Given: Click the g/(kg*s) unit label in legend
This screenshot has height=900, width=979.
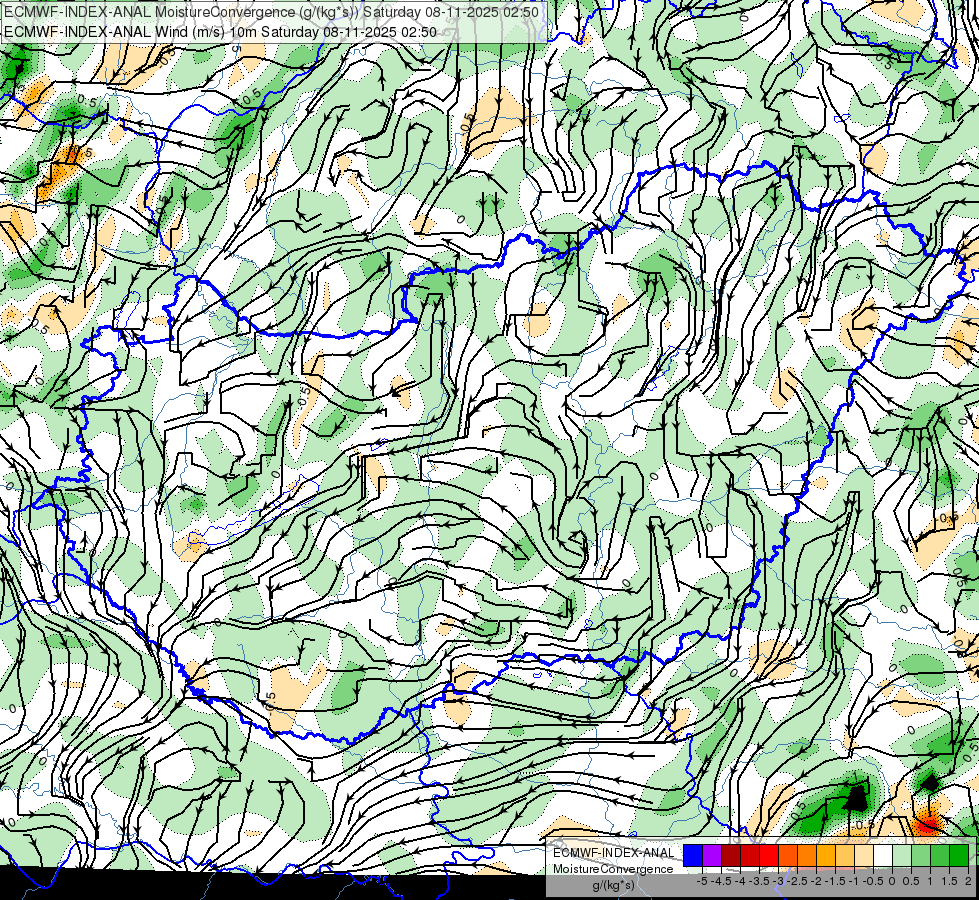Looking at the screenshot, I should (613, 886).
